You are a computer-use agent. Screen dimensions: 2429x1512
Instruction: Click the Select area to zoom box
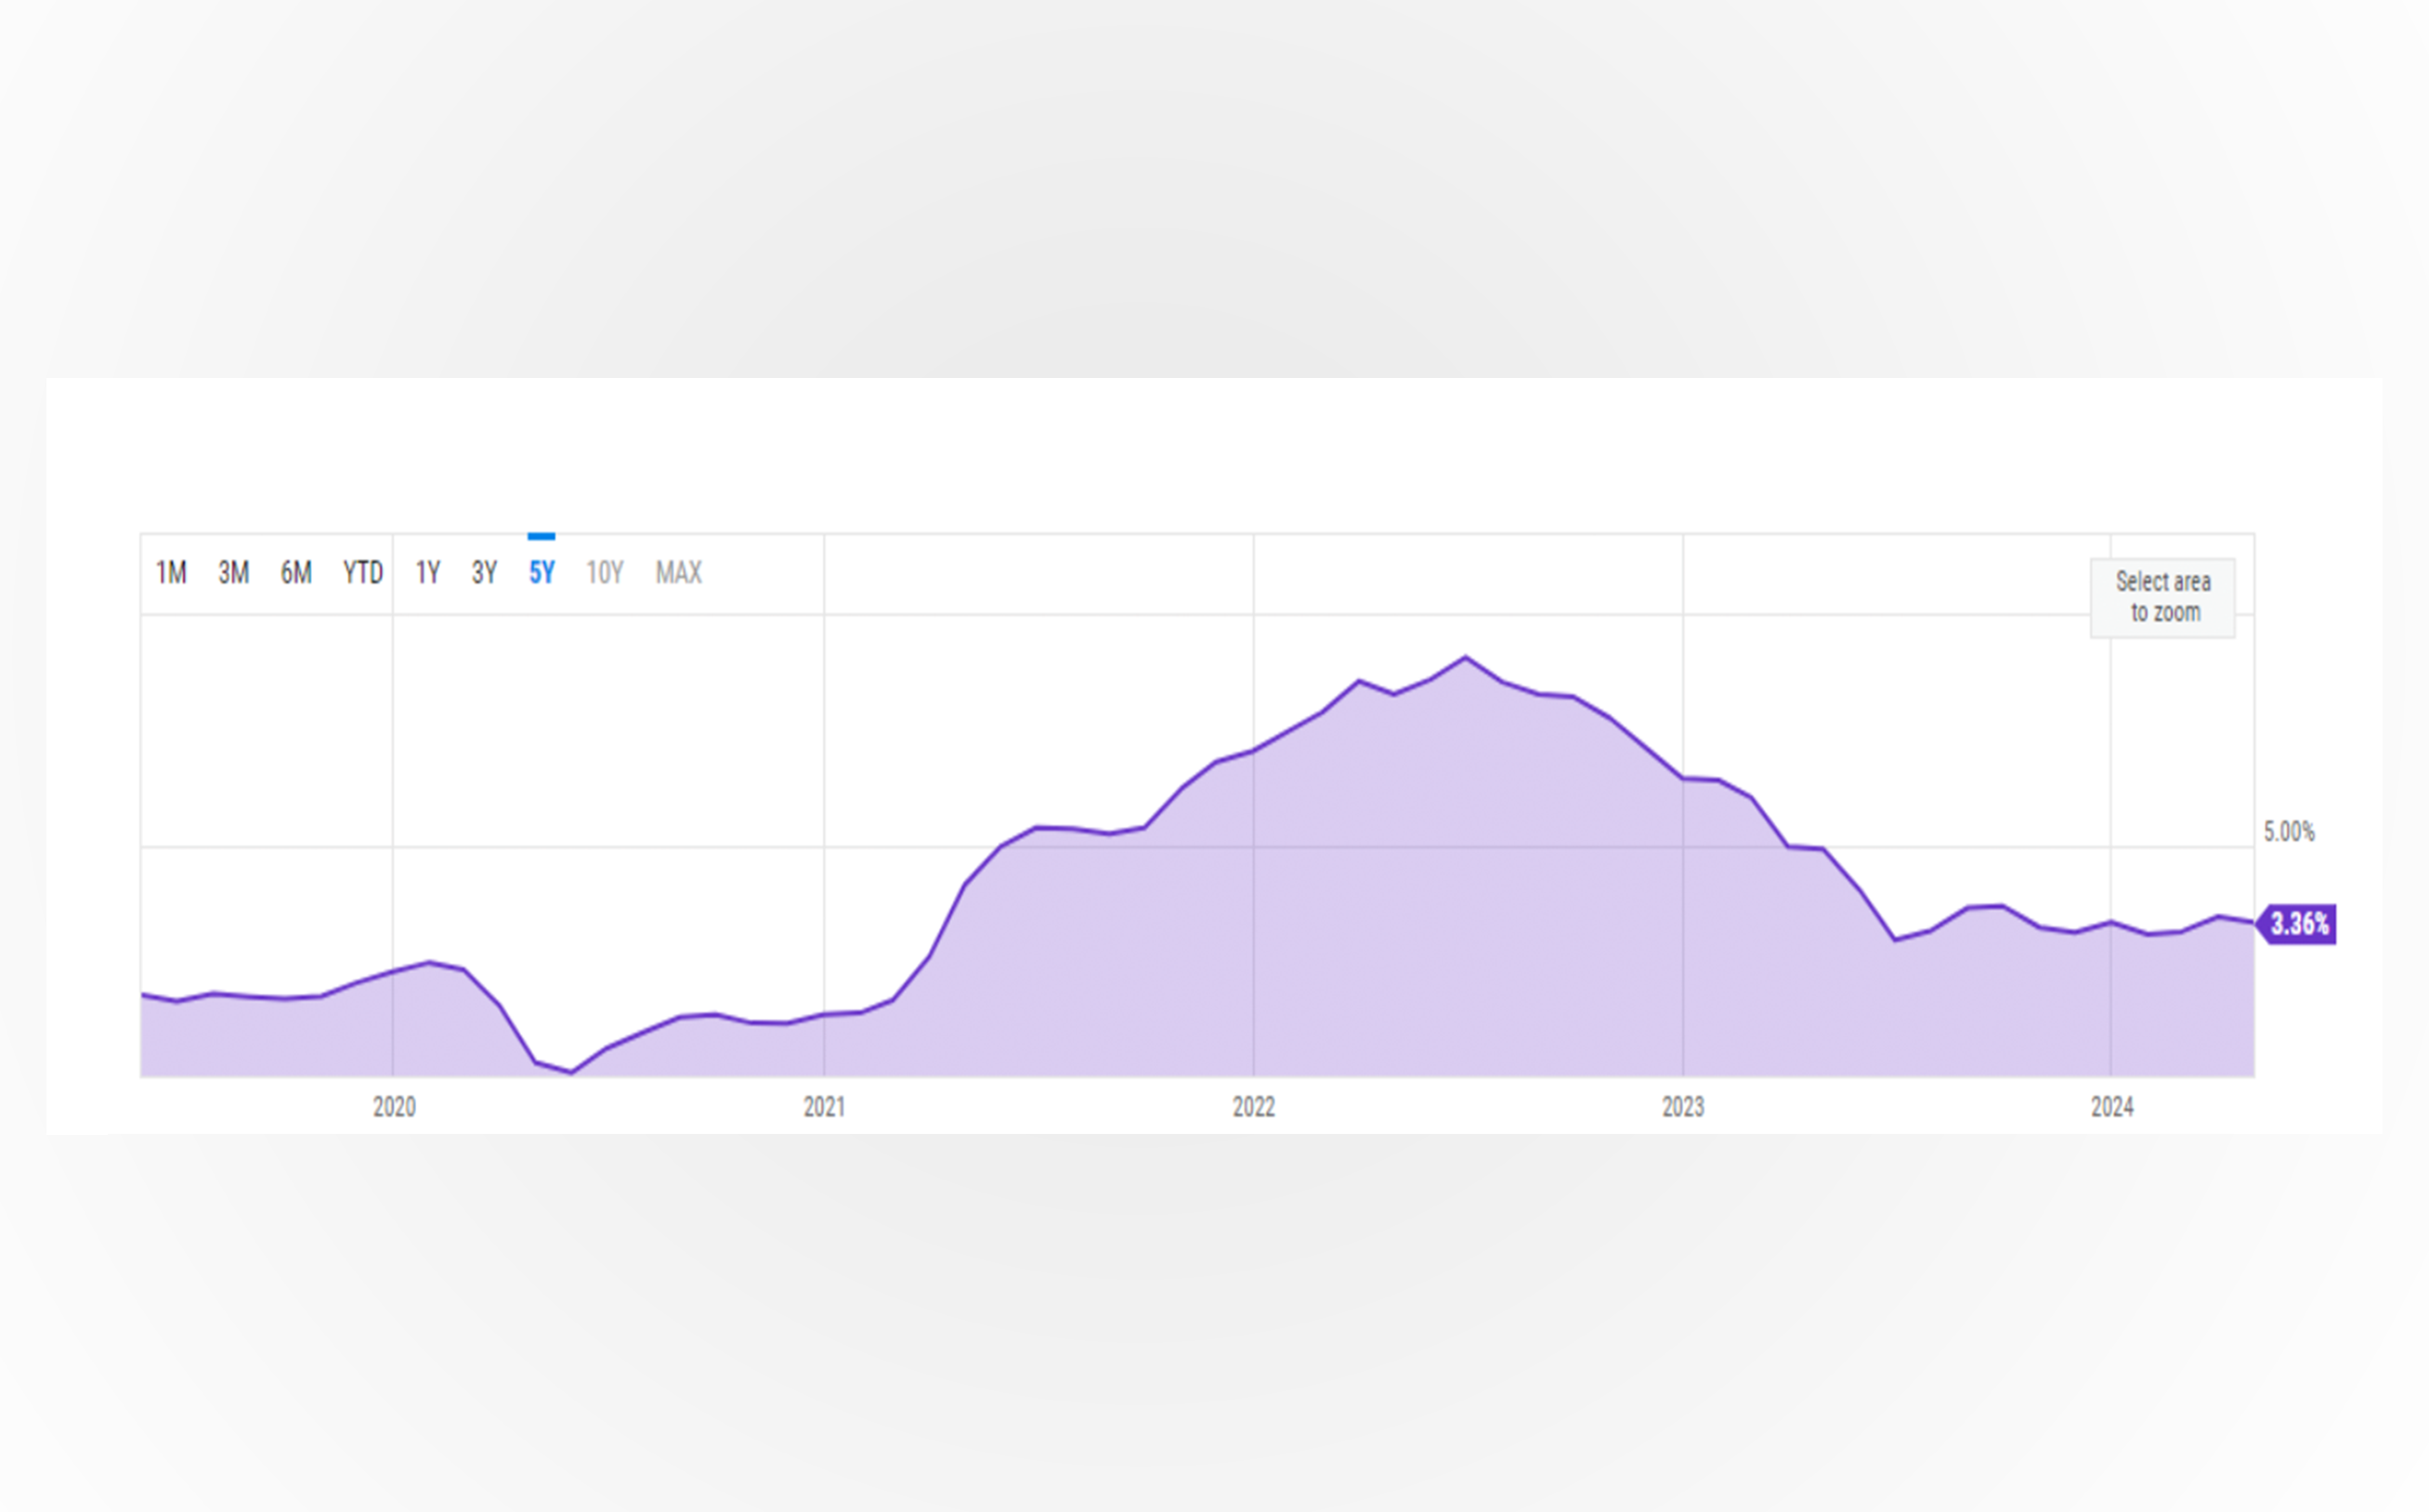pos(2162,597)
